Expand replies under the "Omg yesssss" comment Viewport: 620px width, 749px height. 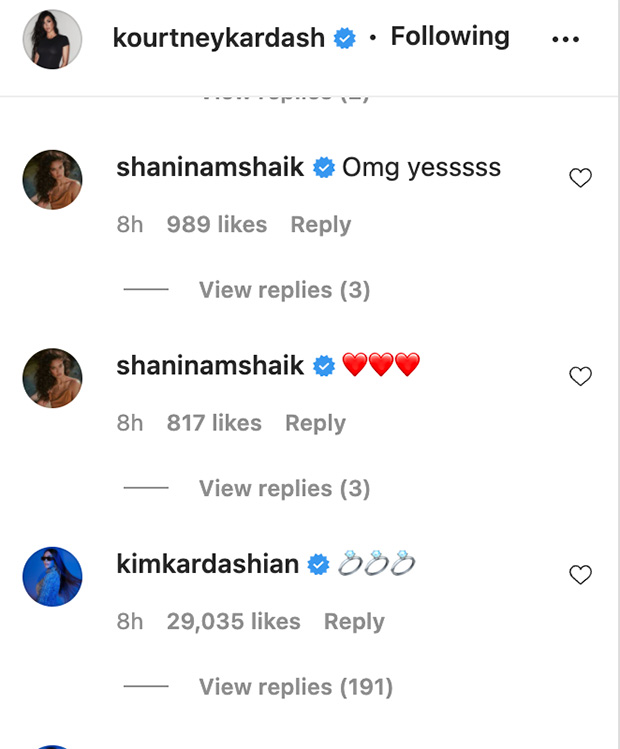click(284, 290)
